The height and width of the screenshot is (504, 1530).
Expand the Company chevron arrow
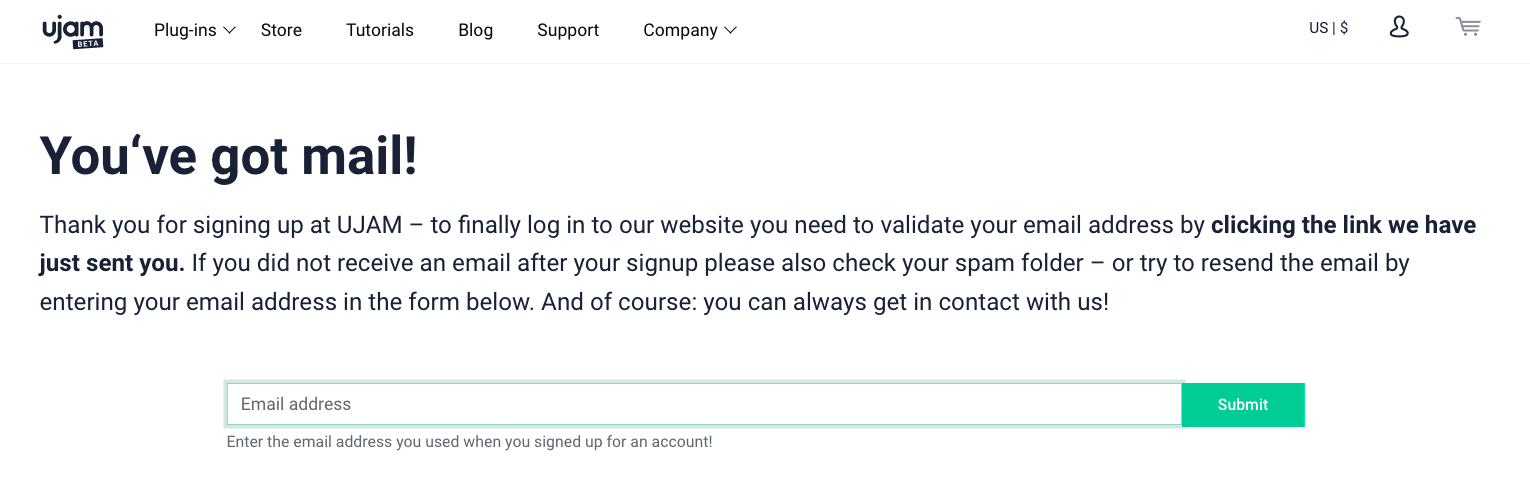[730, 31]
